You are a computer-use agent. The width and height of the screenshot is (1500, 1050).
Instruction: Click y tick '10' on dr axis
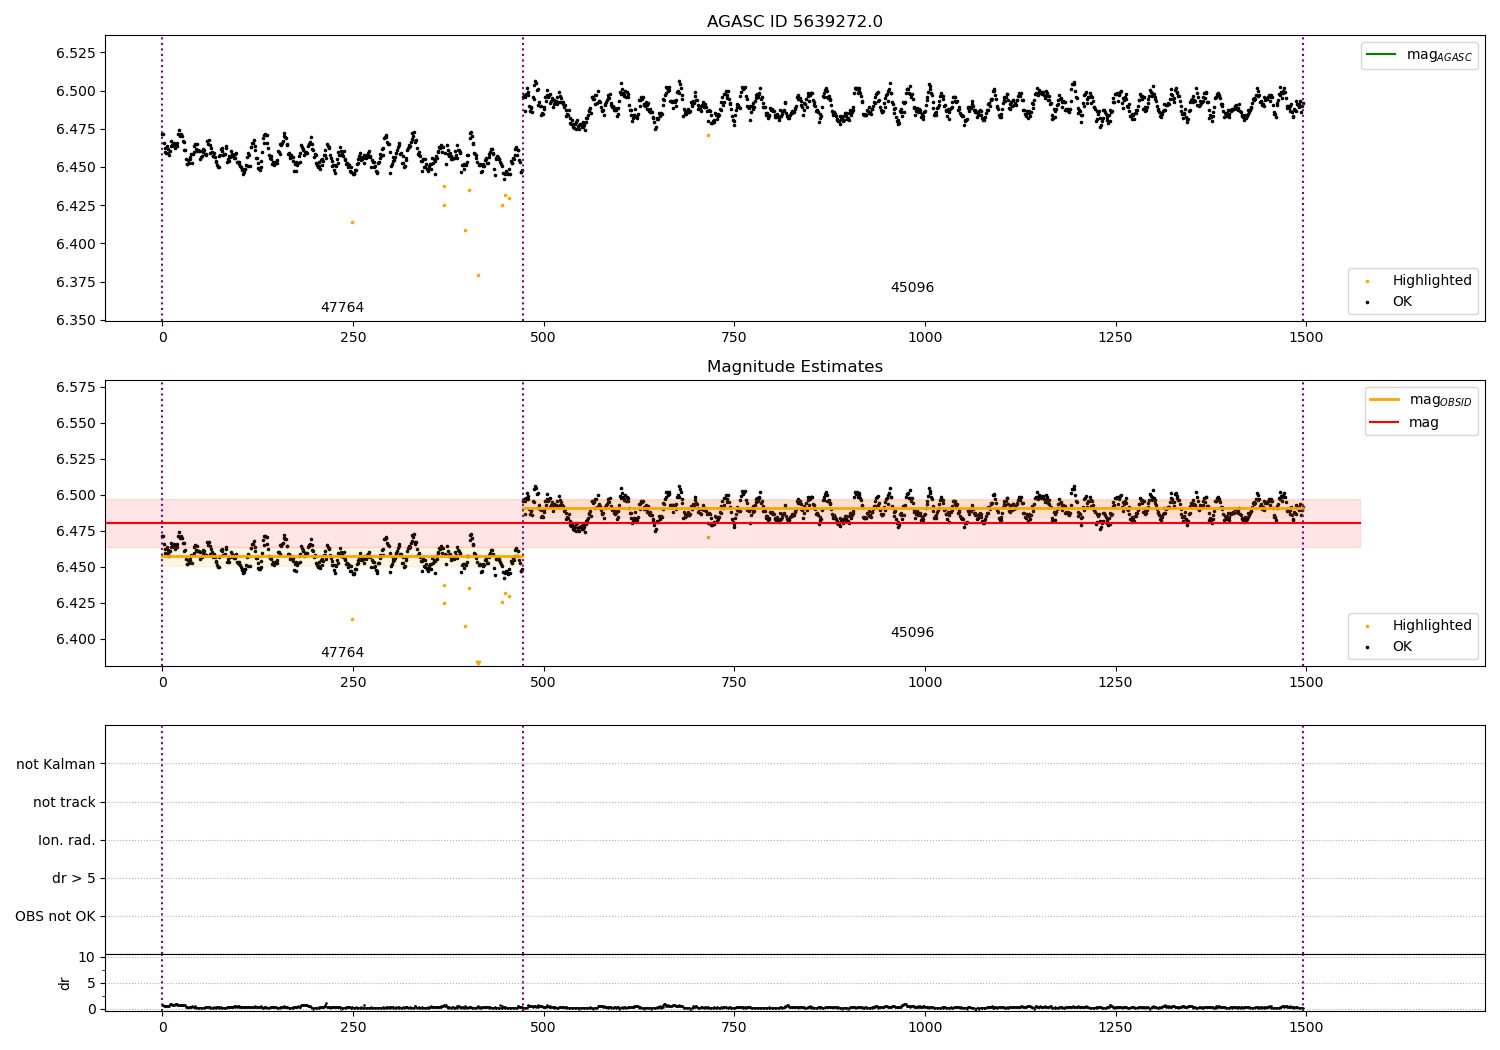[x=87, y=958]
